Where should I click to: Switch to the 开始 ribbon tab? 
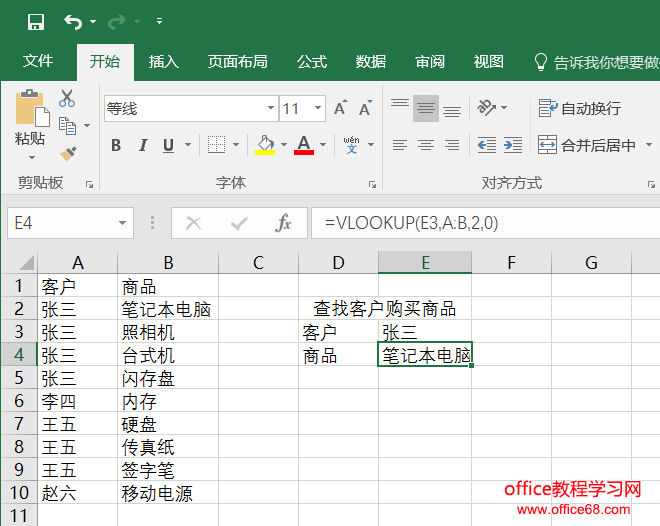[105, 62]
